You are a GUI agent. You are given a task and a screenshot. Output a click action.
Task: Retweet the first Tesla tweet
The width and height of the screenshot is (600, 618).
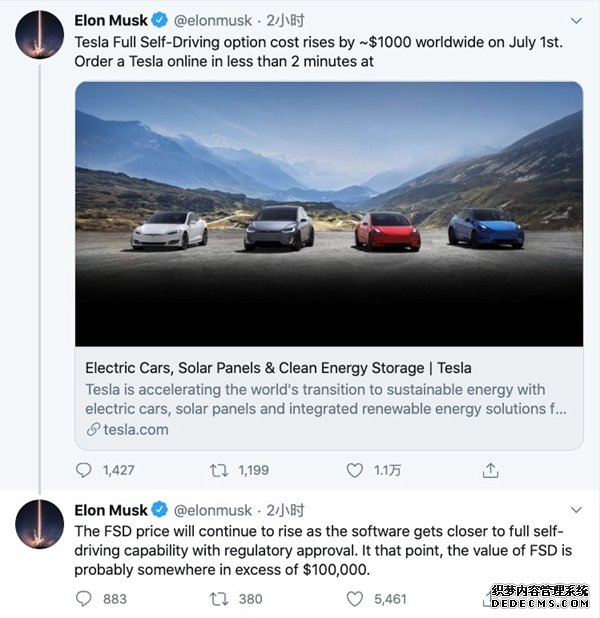219,470
